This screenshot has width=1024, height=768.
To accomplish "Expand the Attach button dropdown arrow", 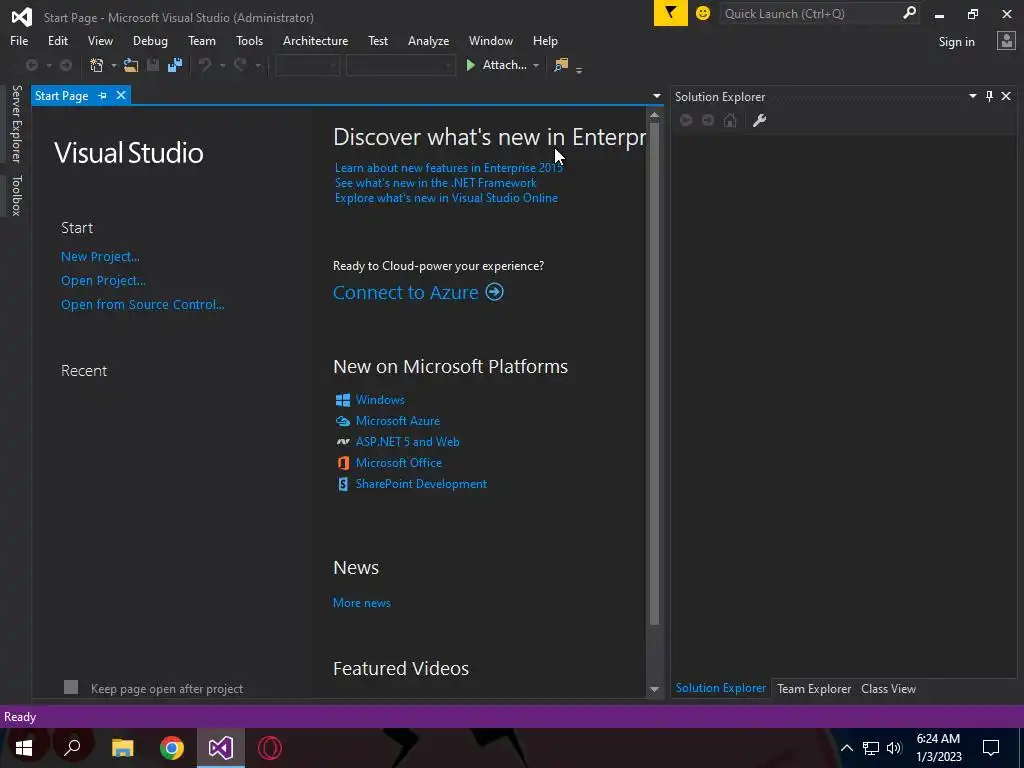I will pyautogui.click(x=536, y=65).
